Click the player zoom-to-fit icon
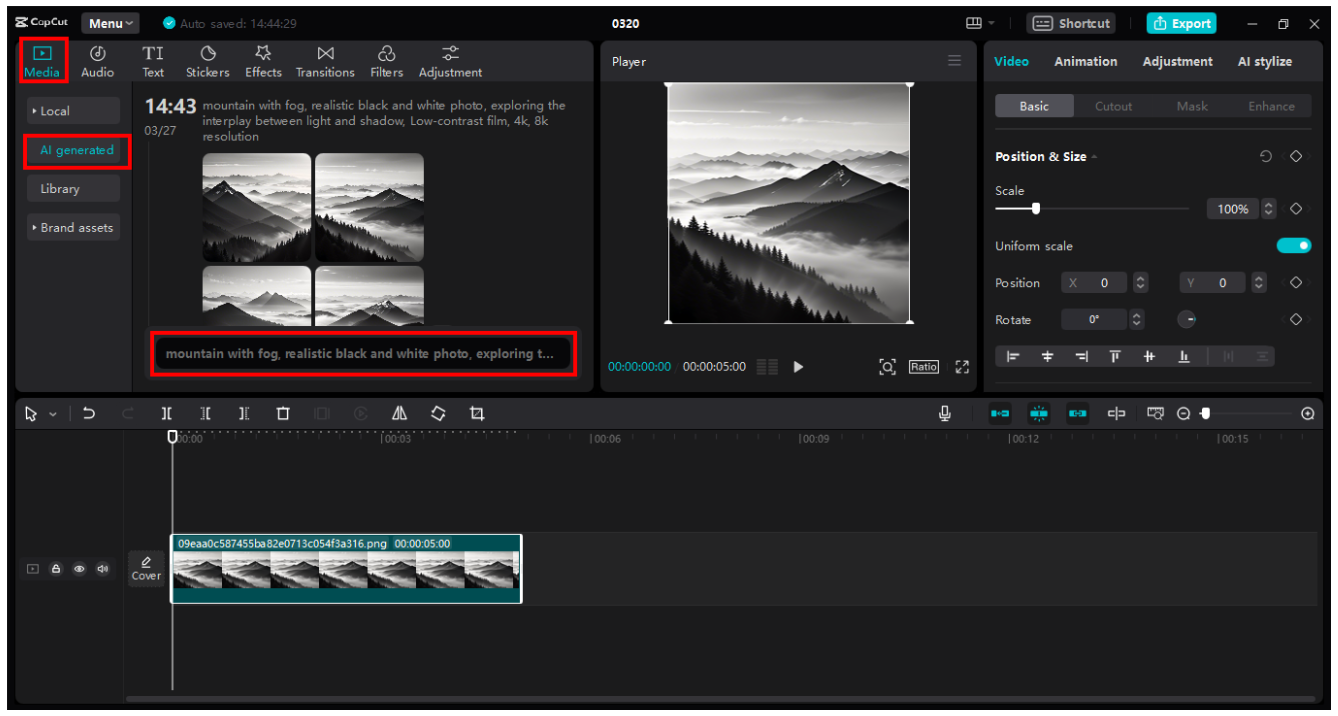The width and height of the screenshot is (1338, 716). (x=887, y=367)
